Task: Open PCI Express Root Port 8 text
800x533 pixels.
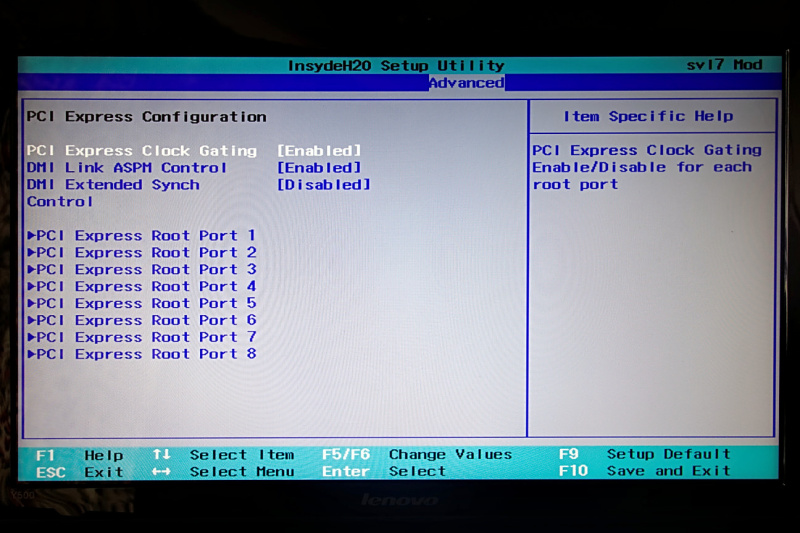Action: (x=146, y=353)
